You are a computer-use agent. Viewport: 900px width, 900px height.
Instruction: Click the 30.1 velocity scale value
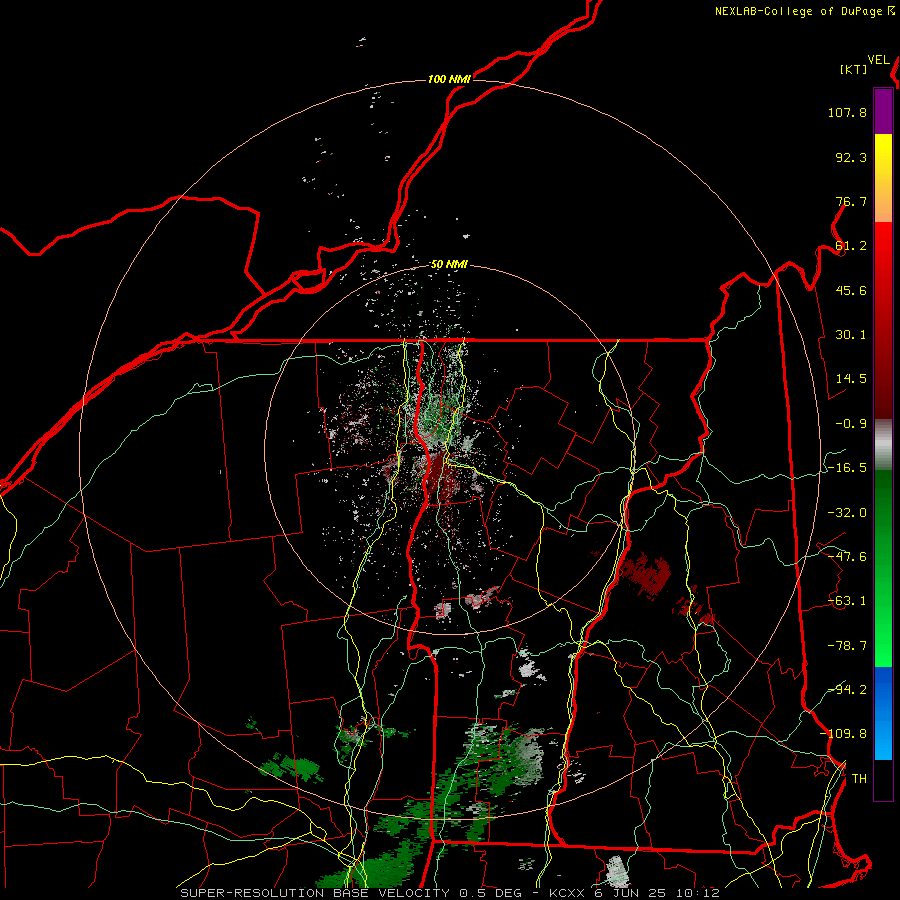(851, 335)
